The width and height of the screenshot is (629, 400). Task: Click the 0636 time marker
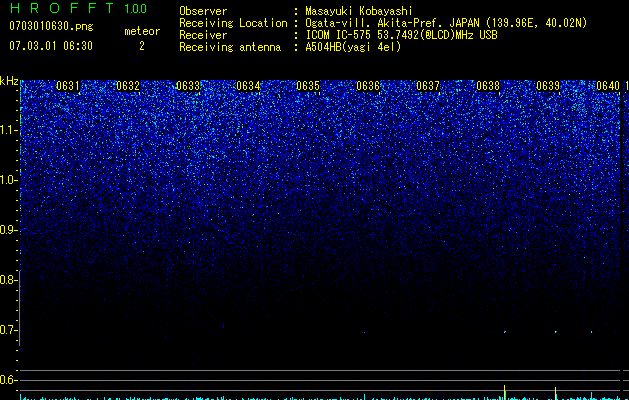coord(368,86)
